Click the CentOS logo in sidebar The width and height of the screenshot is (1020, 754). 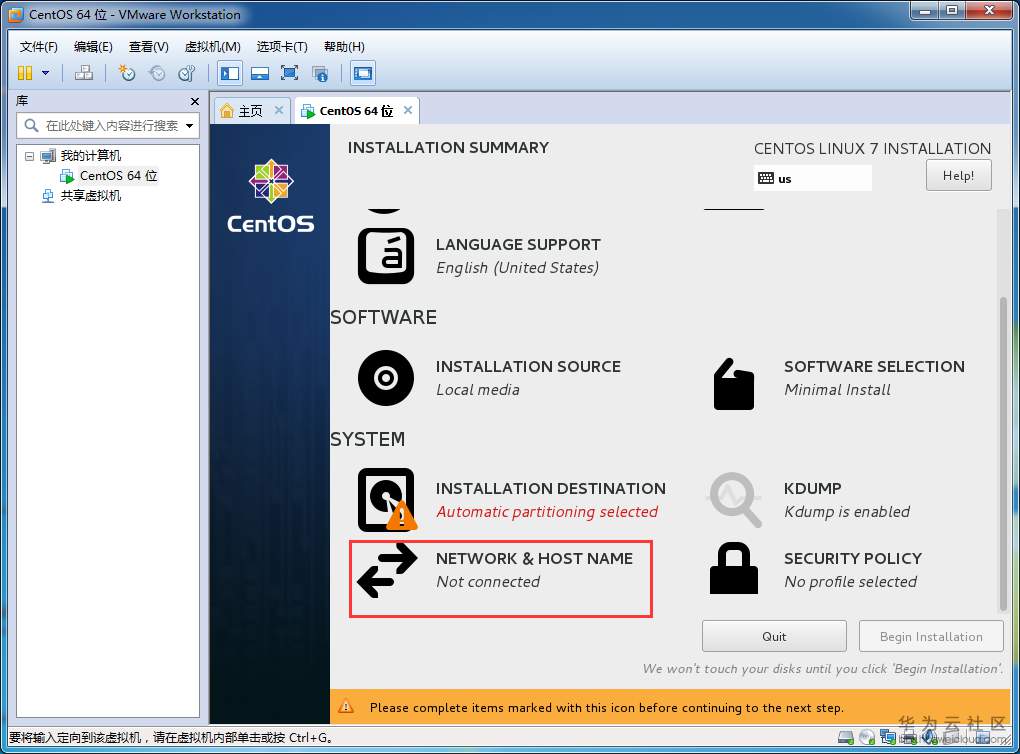pos(271,196)
